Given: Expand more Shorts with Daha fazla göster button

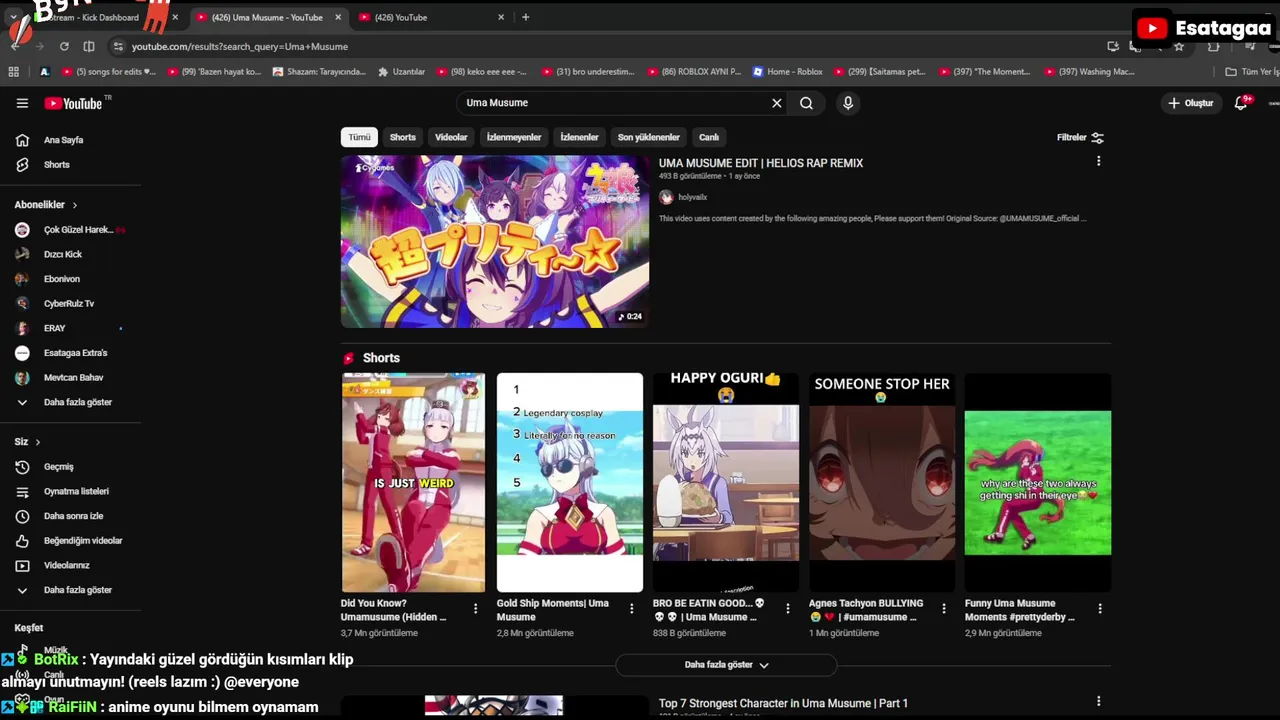Looking at the screenshot, I should point(726,665).
